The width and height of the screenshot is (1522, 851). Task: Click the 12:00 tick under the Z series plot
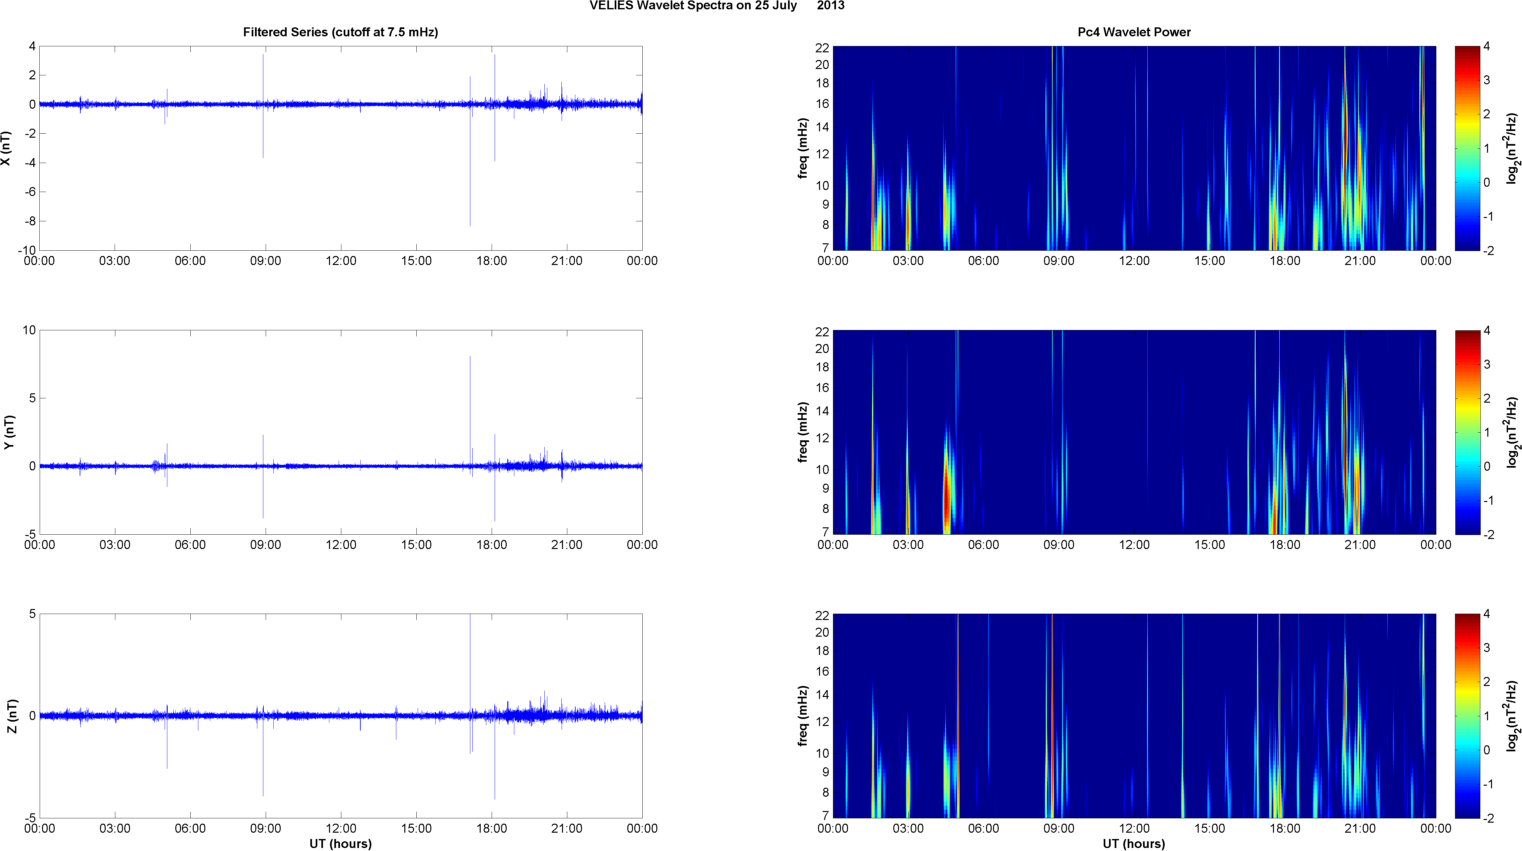click(x=341, y=828)
